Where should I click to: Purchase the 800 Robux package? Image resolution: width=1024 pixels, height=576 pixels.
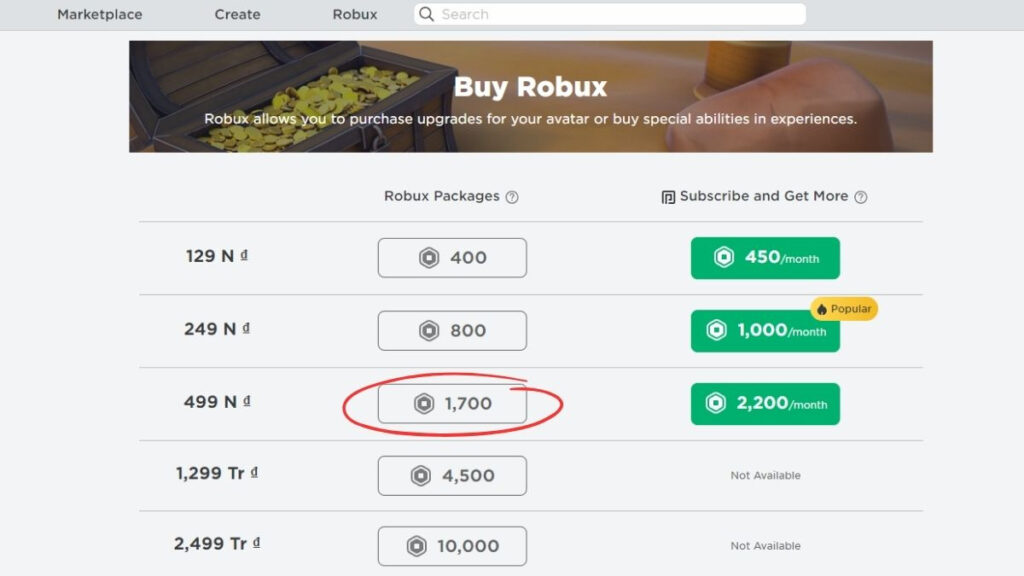pyautogui.click(x=452, y=330)
